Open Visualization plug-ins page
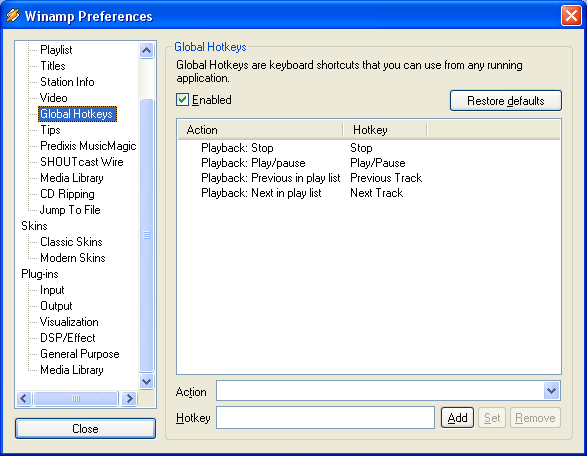 coord(69,322)
